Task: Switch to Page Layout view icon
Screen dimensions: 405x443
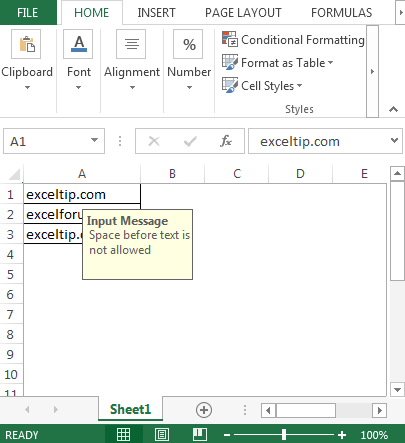Action: (x=162, y=434)
